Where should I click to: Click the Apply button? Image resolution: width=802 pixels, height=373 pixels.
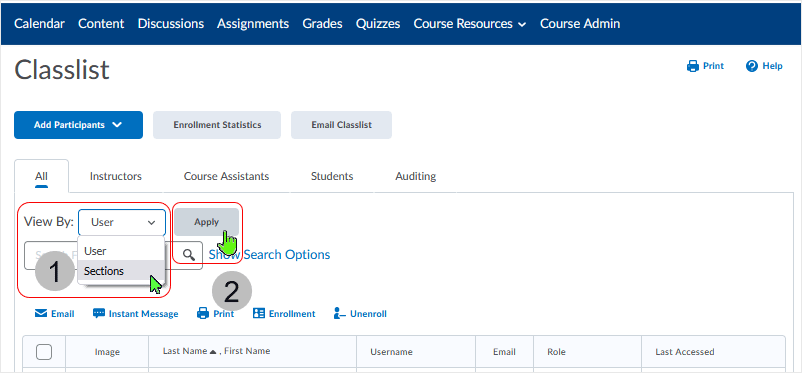coord(206,222)
